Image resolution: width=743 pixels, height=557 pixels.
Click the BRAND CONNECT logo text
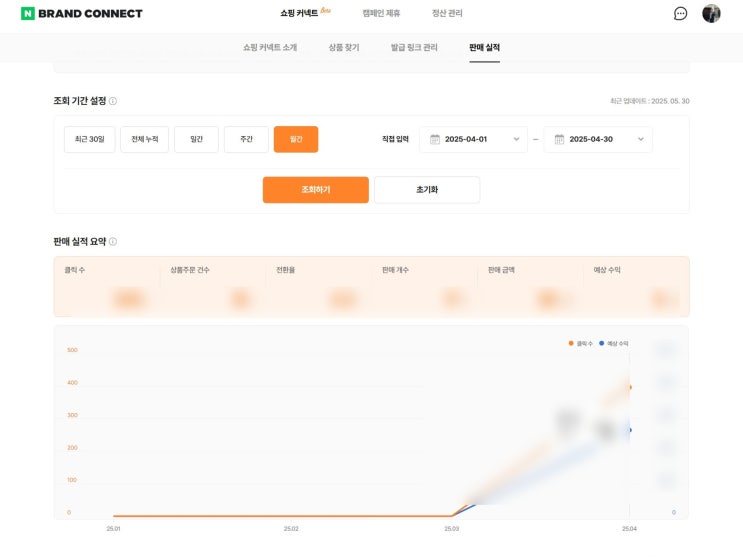pyautogui.click(x=90, y=14)
